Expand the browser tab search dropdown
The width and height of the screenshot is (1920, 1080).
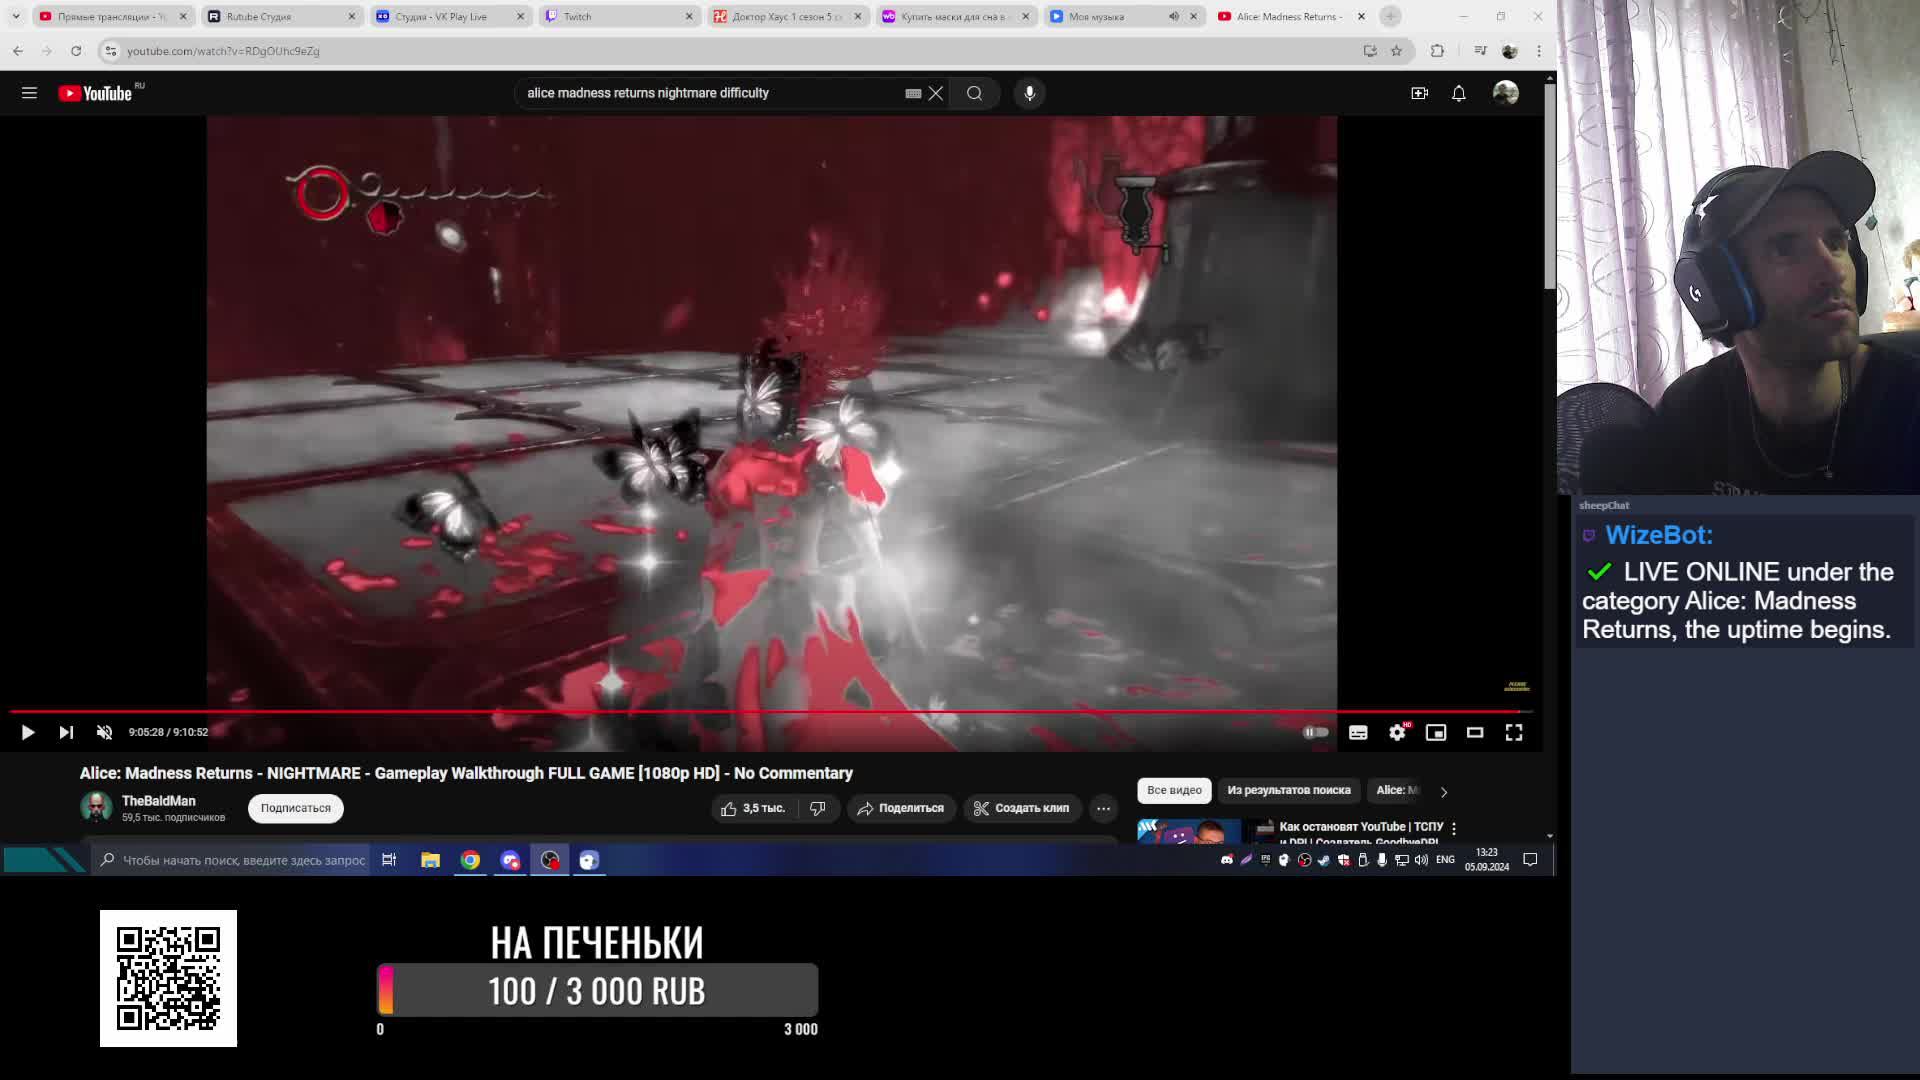click(16, 16)
